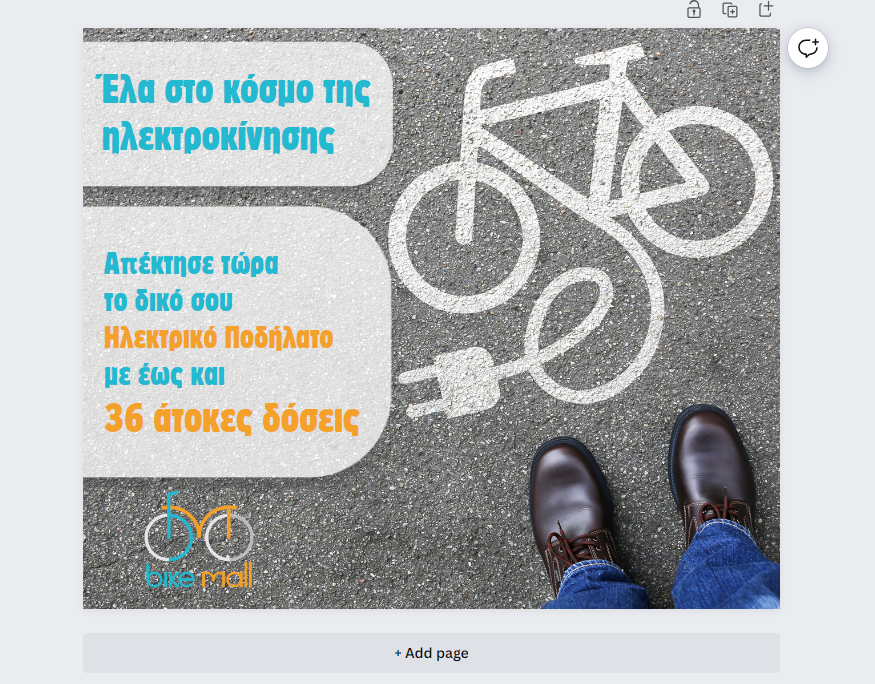
Task: Select the orange 'Ηλεκτρικό Ποδήλατο' text
Action: (218, 338)
